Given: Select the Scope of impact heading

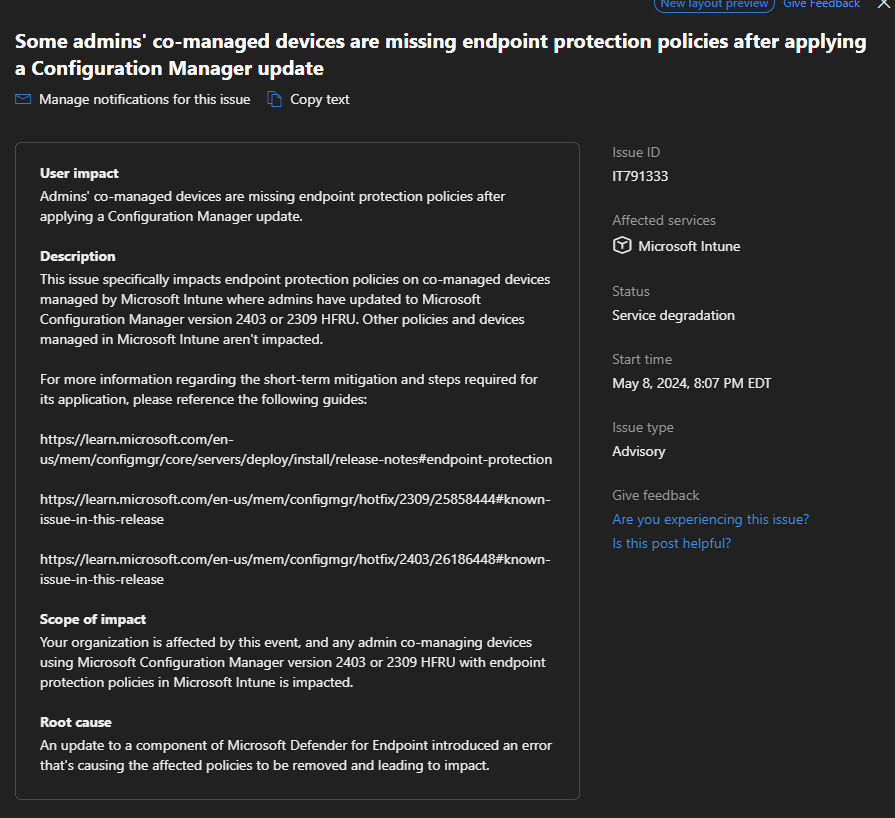Looking at the screenshot, I should [93, 619].
